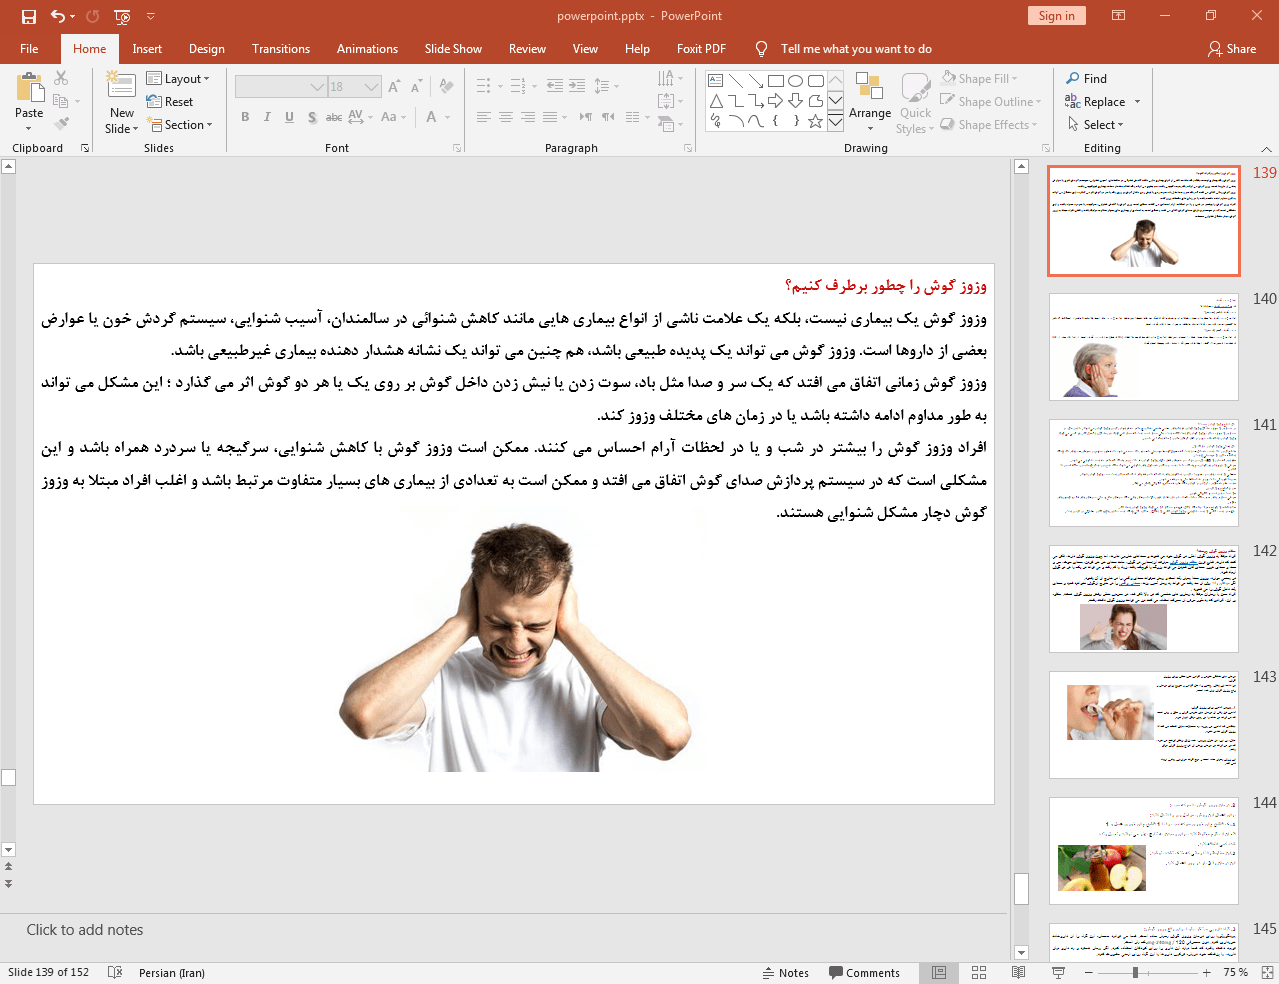The width and height of the screenshot is (1279, 984).
Task: Expand the shapes gallery
Action: 835,122
